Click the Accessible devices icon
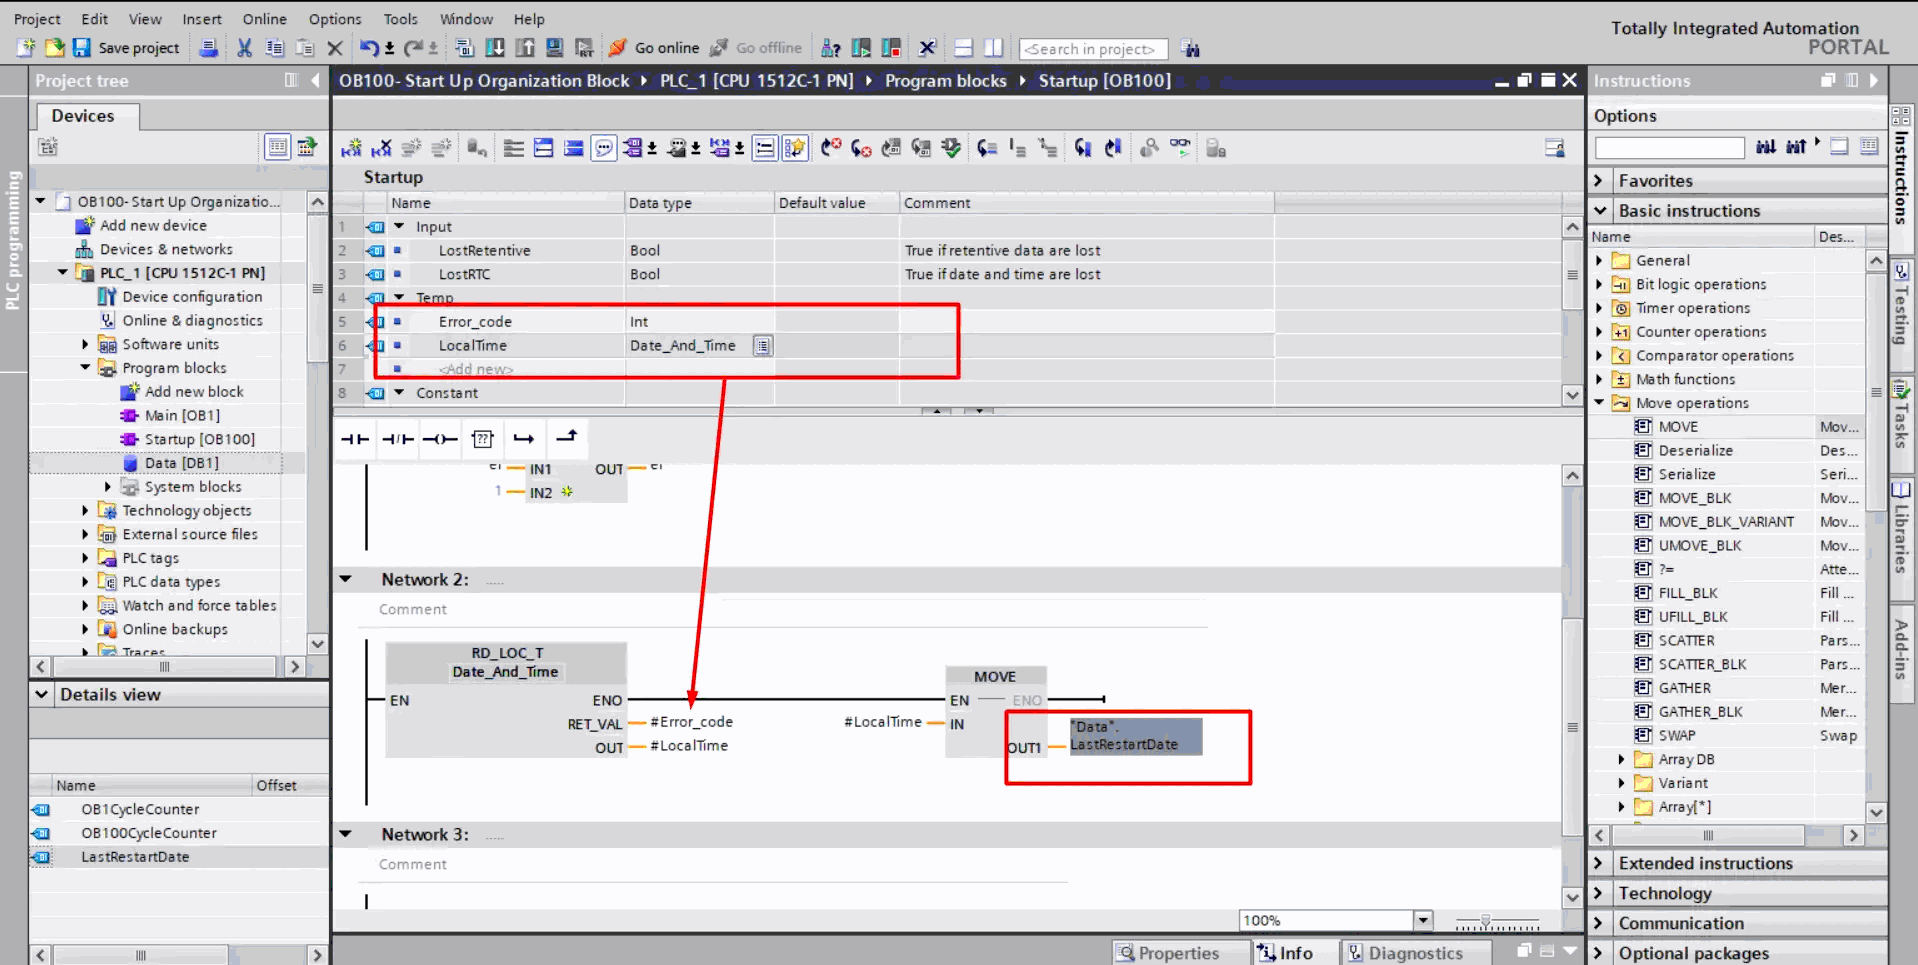 click(831, 48)
